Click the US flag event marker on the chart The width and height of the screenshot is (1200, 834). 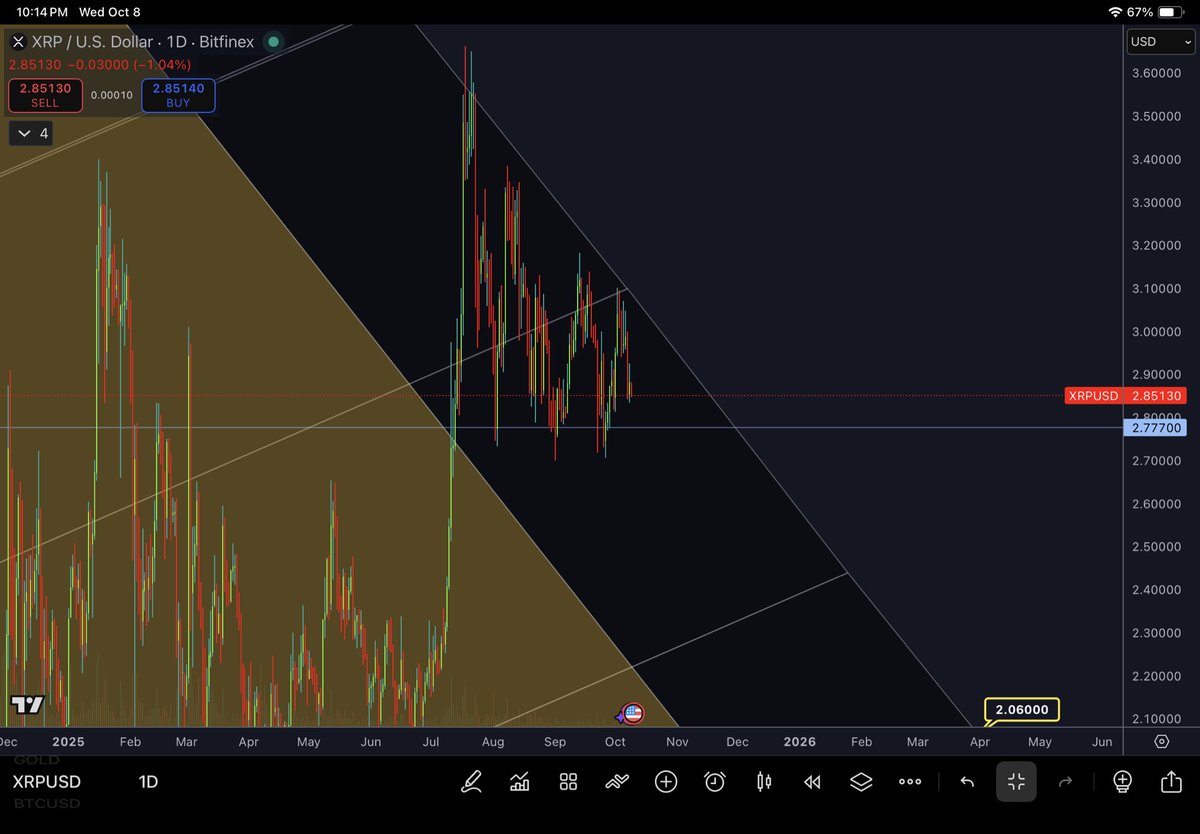[x=632, y=714]
